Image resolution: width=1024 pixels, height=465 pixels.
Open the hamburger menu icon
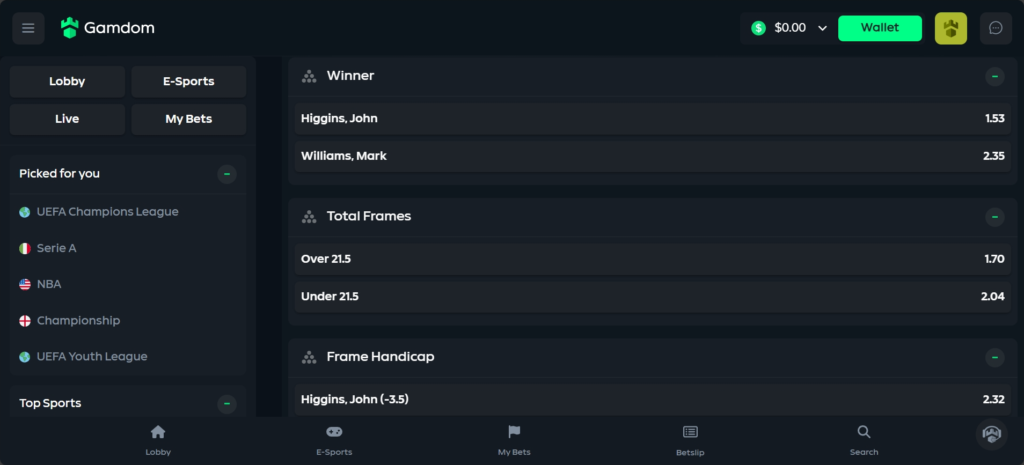coord(28,28)
